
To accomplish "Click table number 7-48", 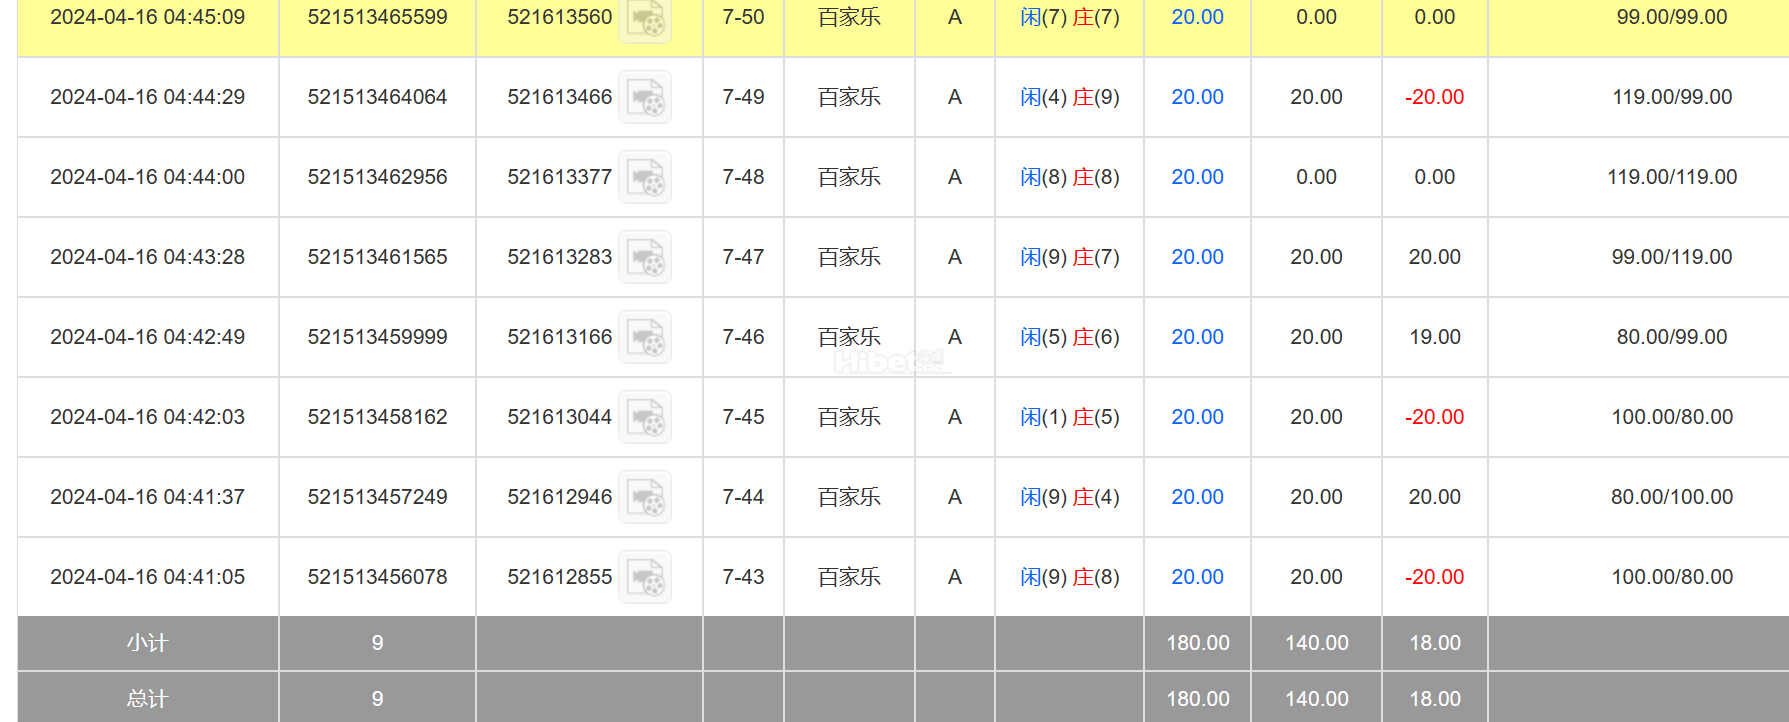I will point(743,177).
